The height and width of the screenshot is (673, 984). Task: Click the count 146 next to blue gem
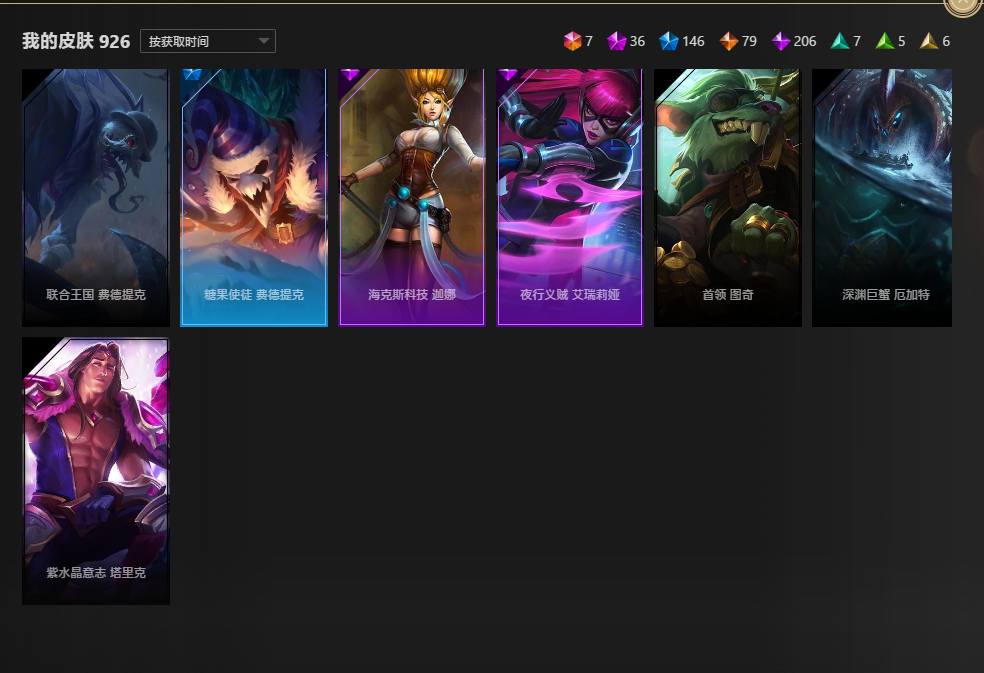click(693, 41)
